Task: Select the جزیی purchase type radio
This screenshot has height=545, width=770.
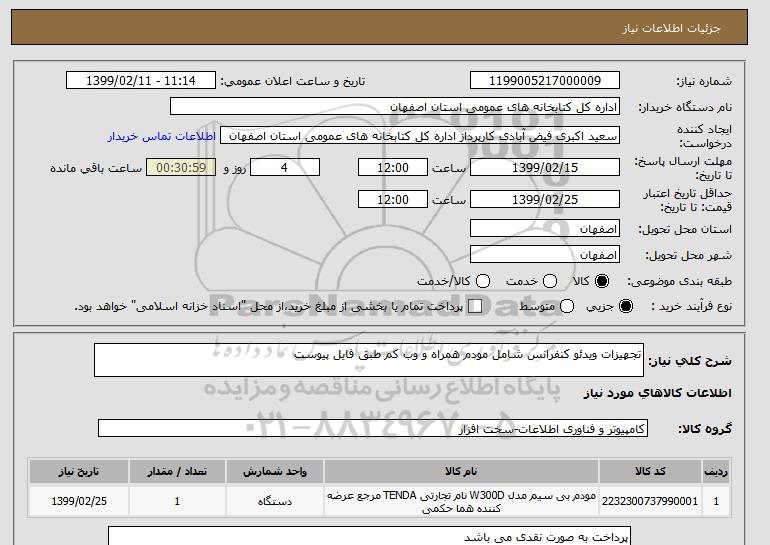Action: 626,306
